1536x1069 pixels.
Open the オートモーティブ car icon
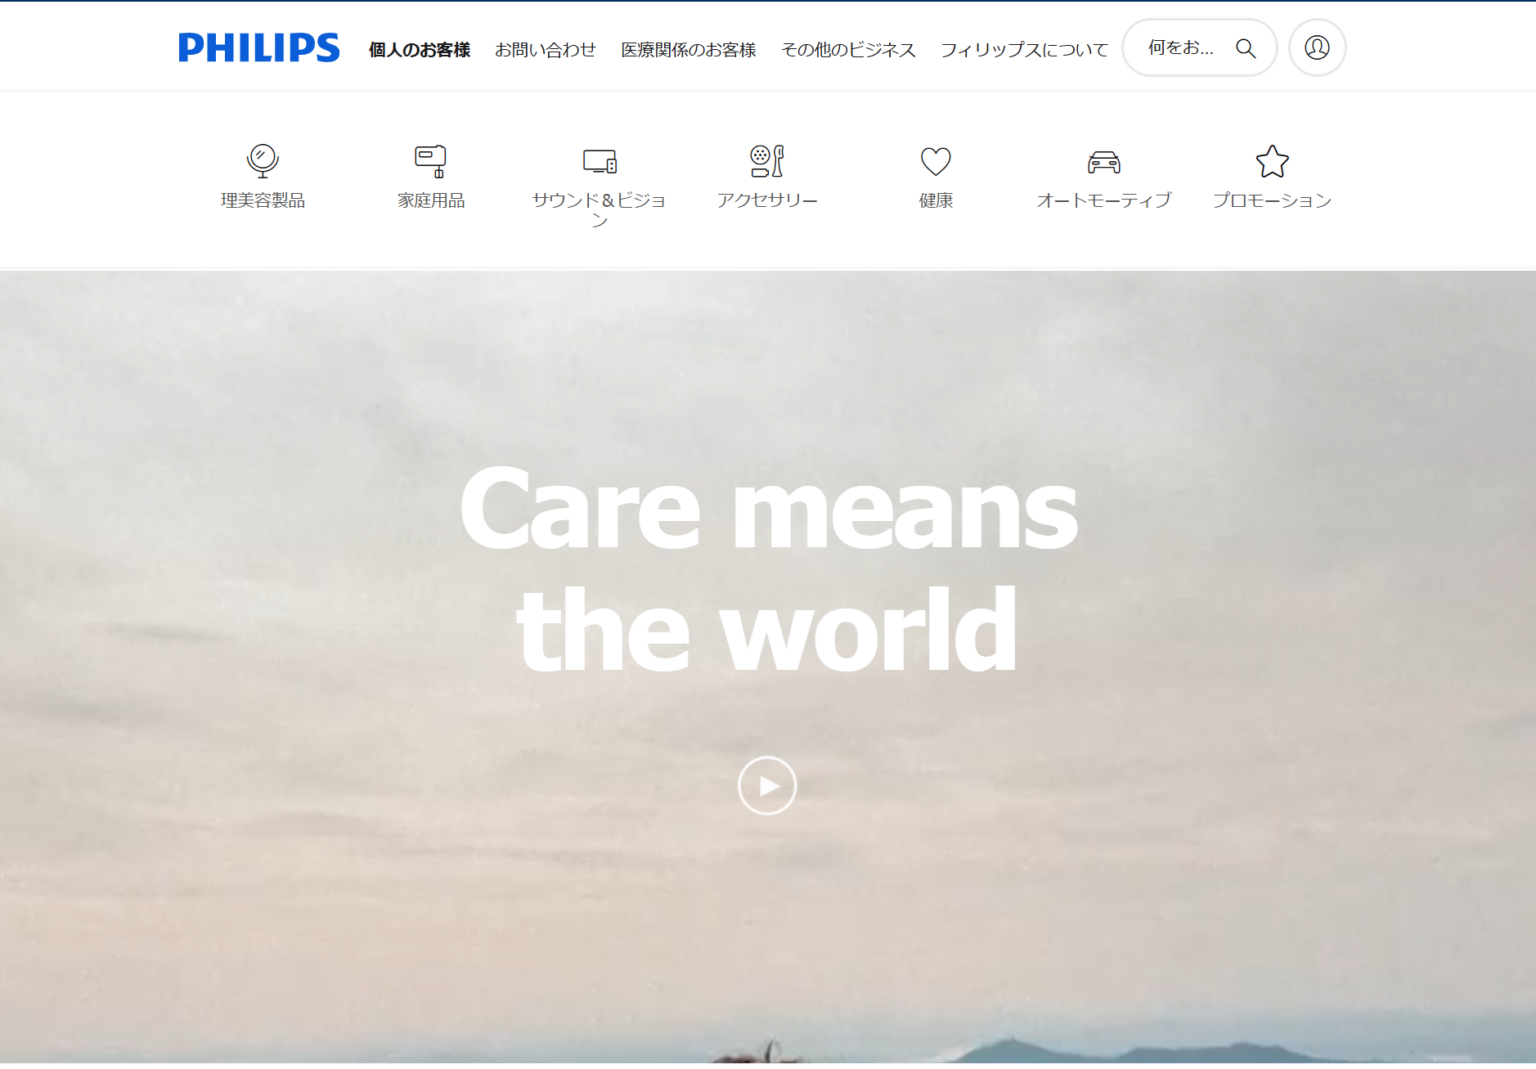(x=1104, y=162)
